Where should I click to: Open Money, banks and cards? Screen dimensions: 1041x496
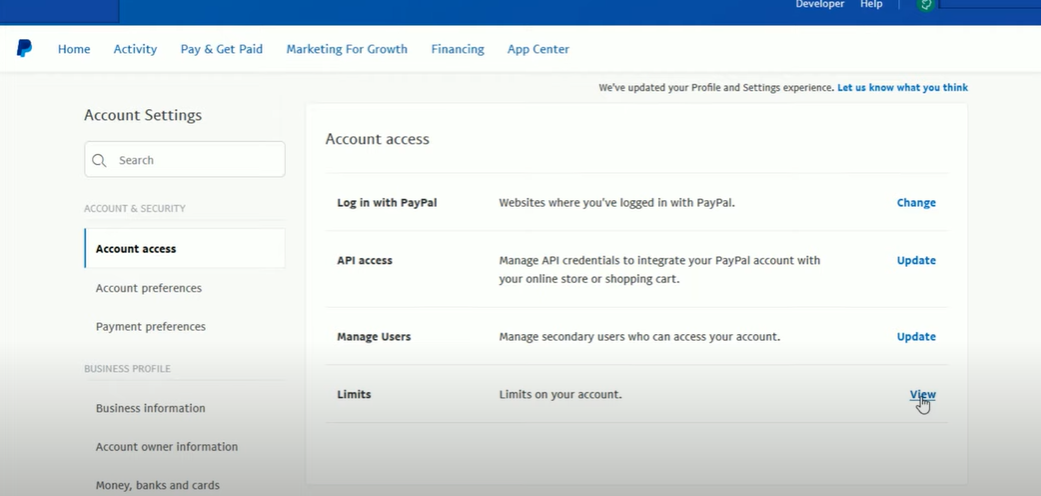tap(157, 485)
